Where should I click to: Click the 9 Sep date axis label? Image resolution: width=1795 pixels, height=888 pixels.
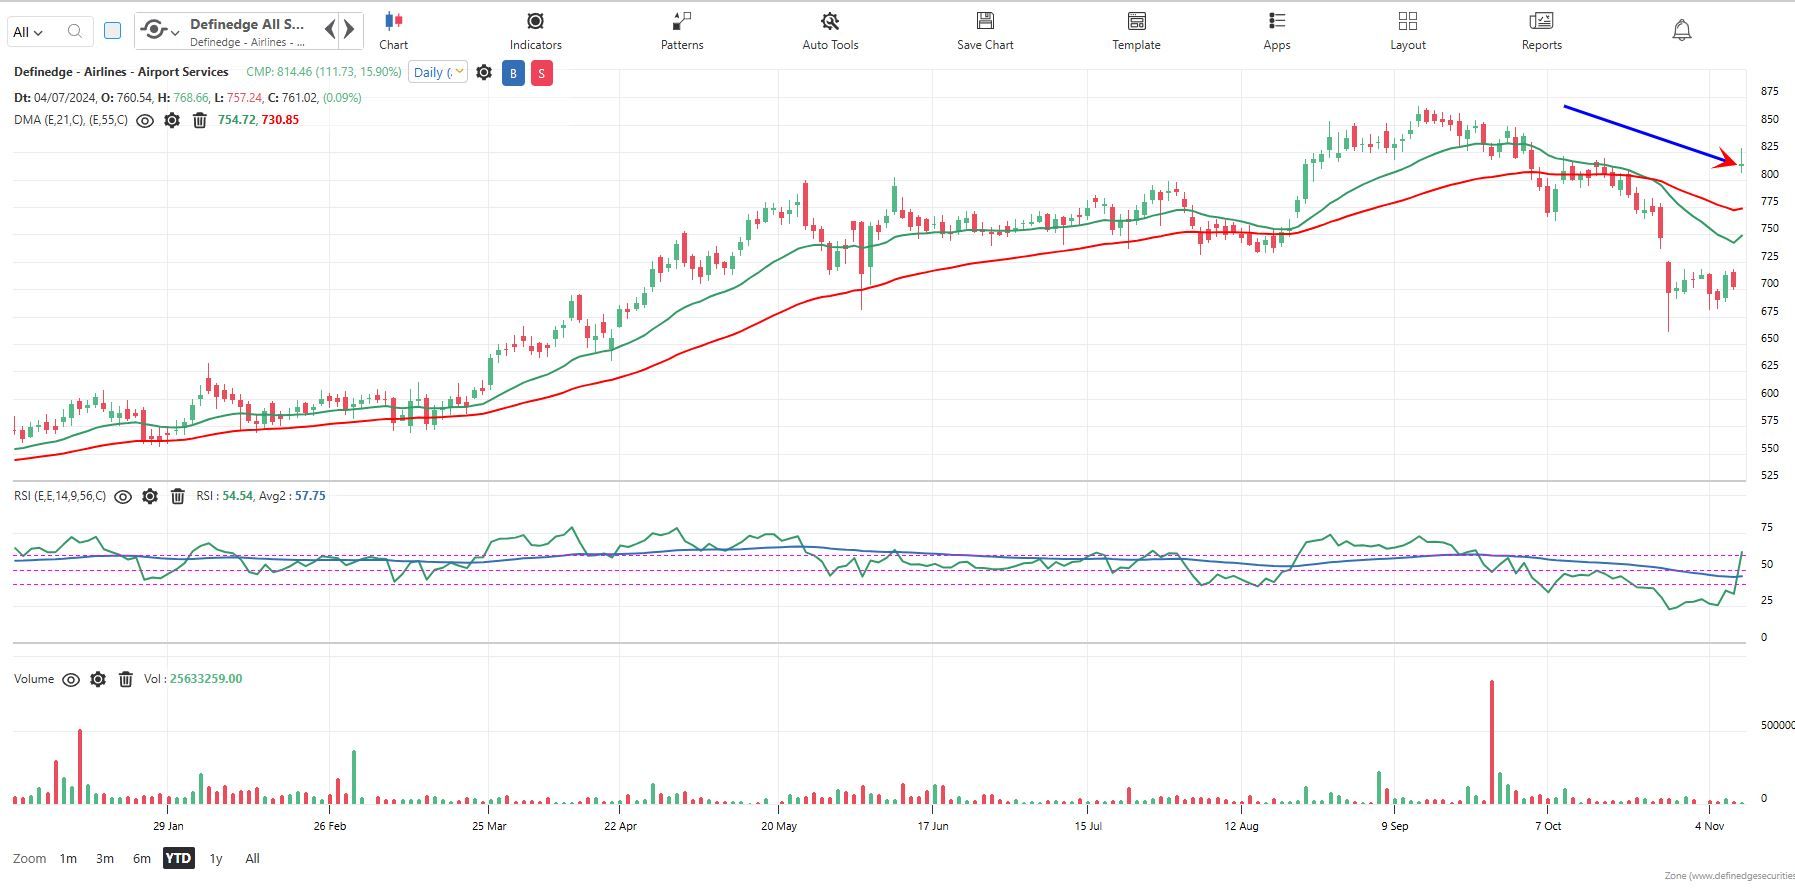(1395, 826)
